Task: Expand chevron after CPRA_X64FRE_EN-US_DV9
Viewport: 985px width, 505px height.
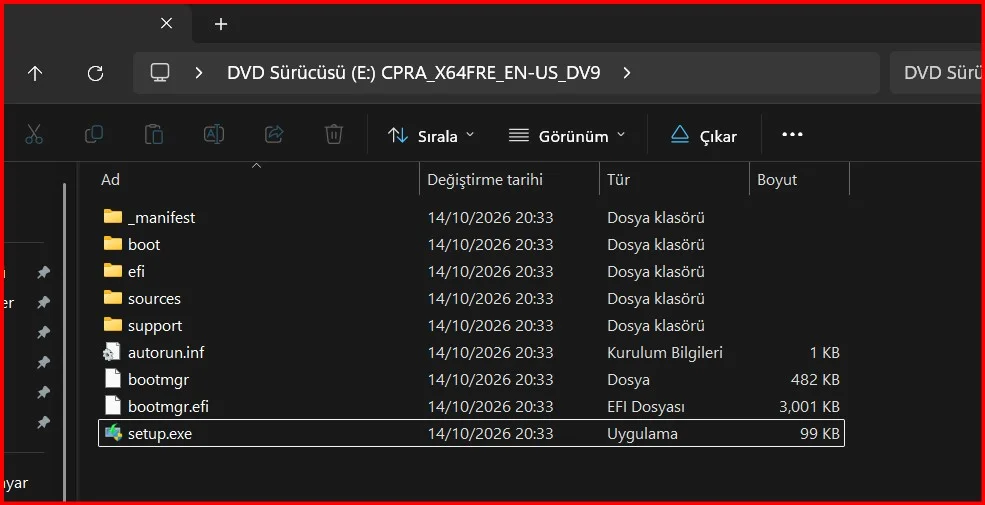Action: click(x=626, y=73)
